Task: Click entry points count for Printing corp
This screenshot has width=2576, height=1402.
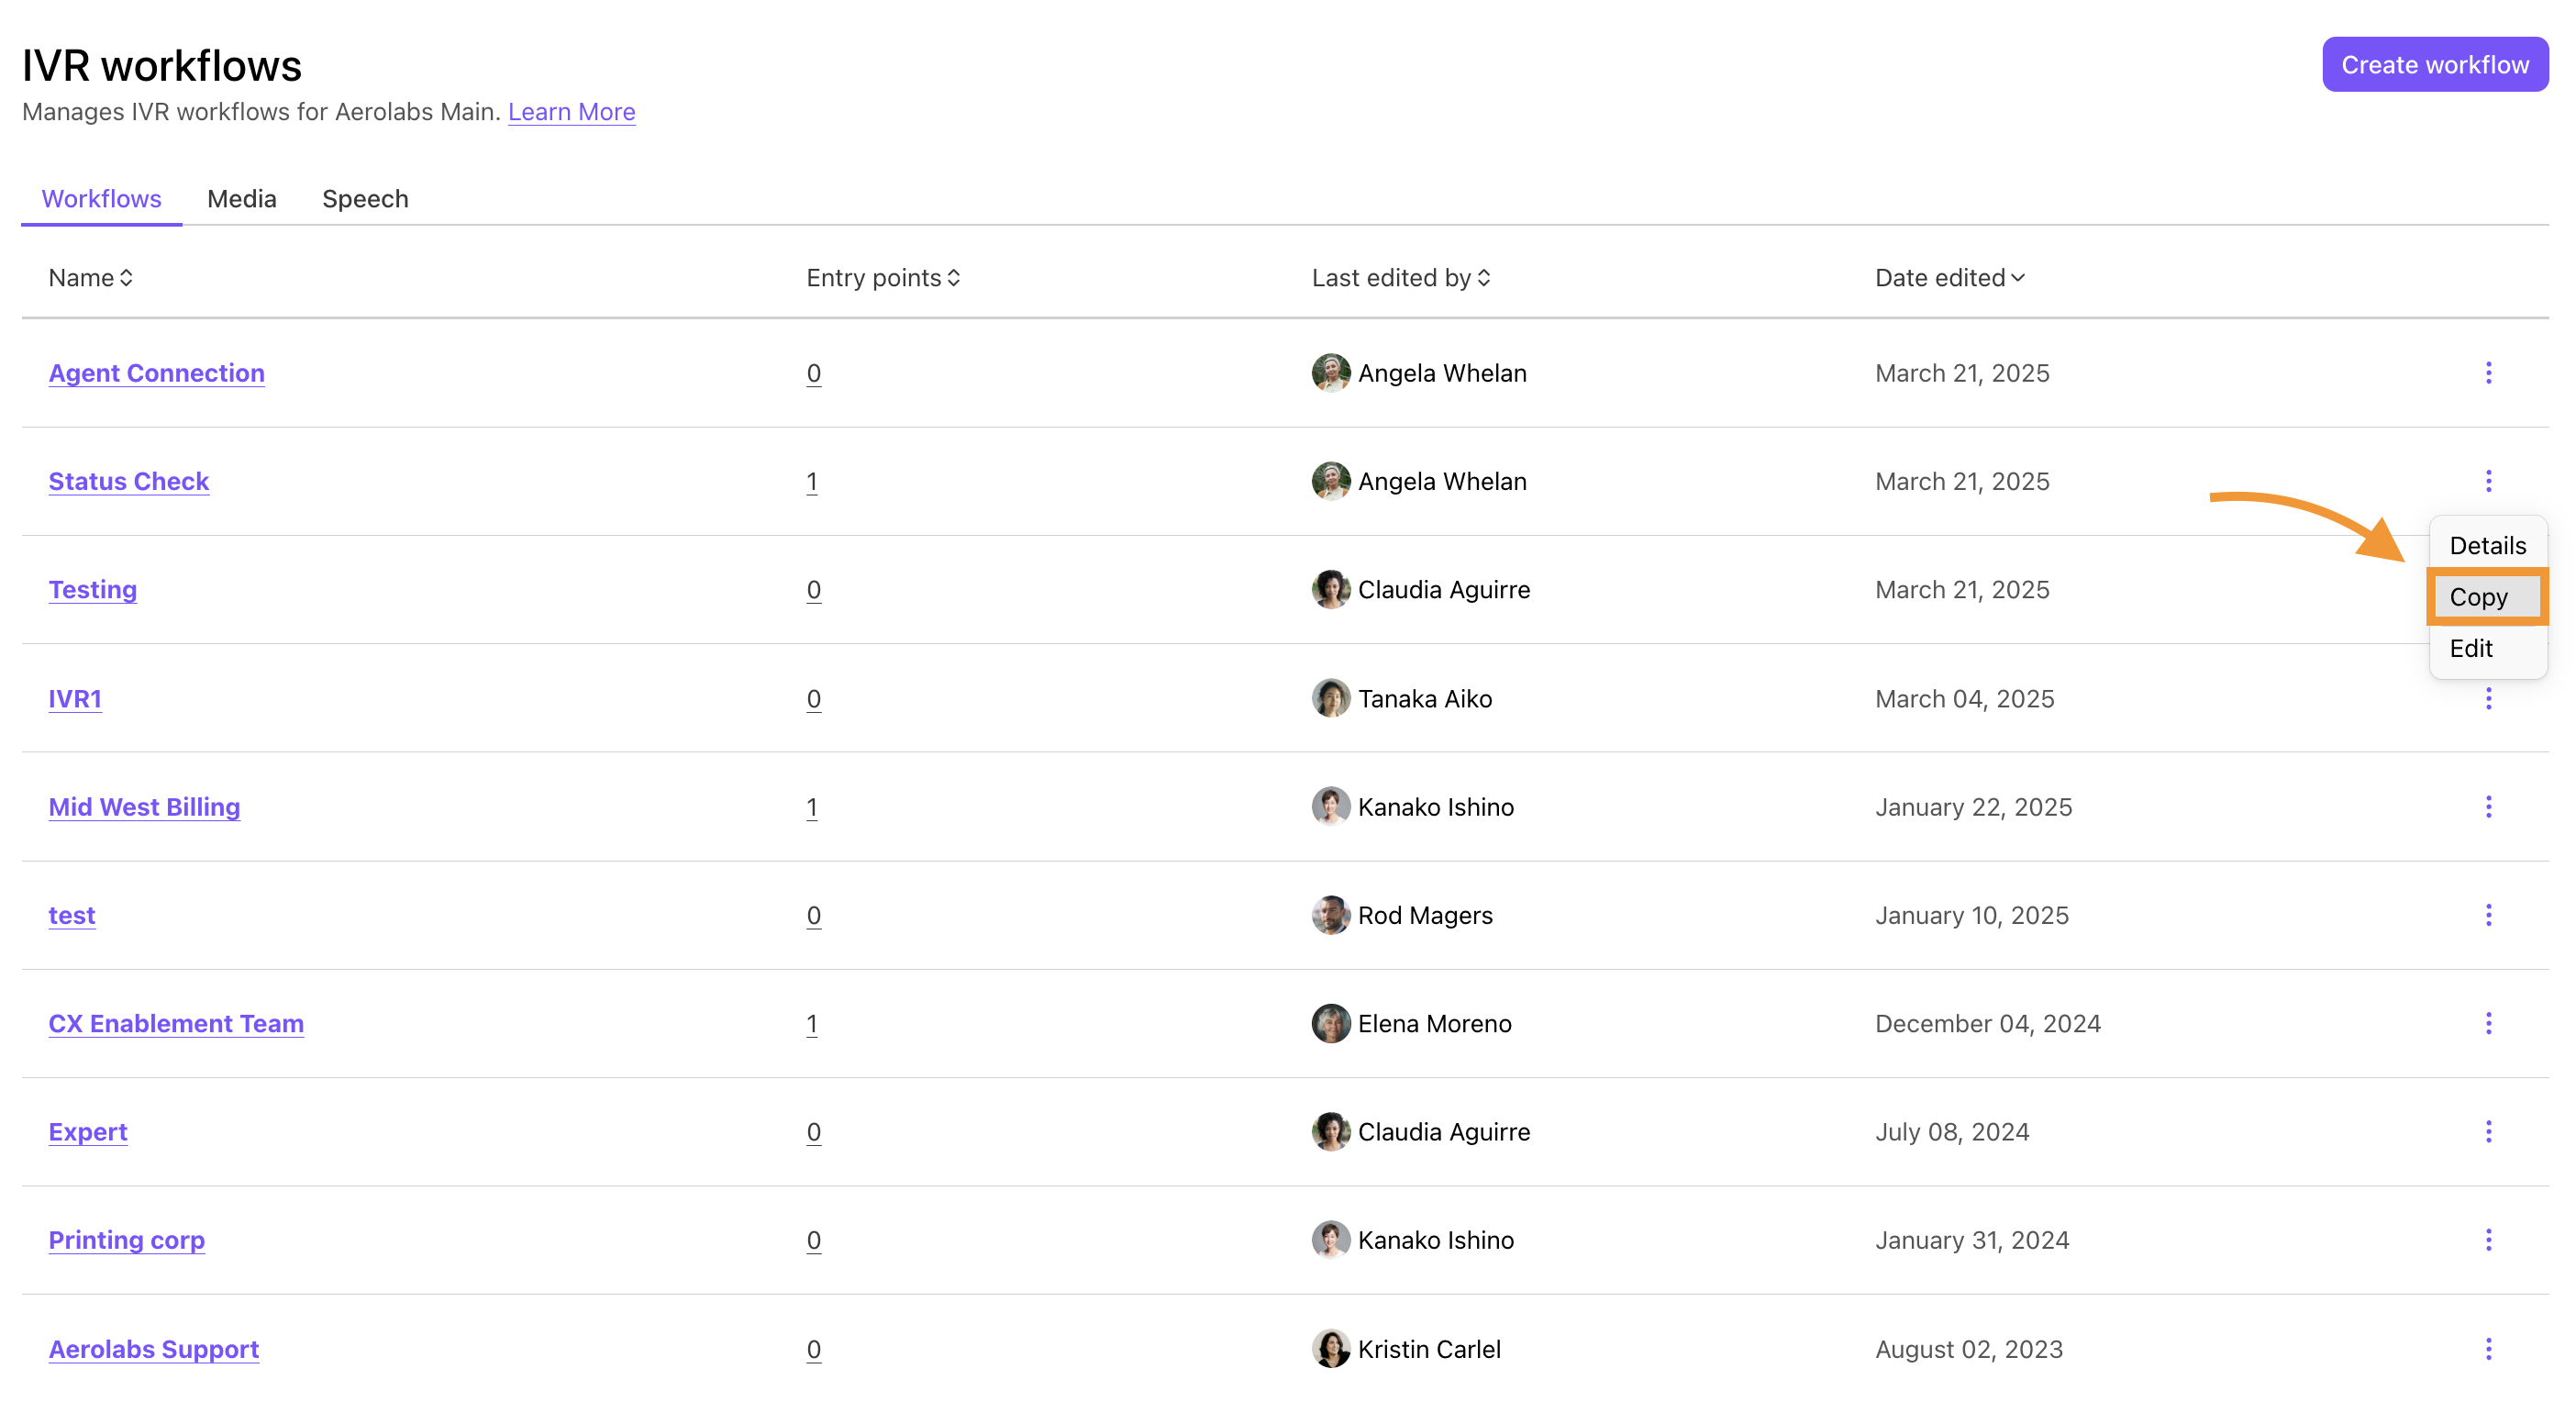Action: pyautogui.click(x=814, y=1240)
